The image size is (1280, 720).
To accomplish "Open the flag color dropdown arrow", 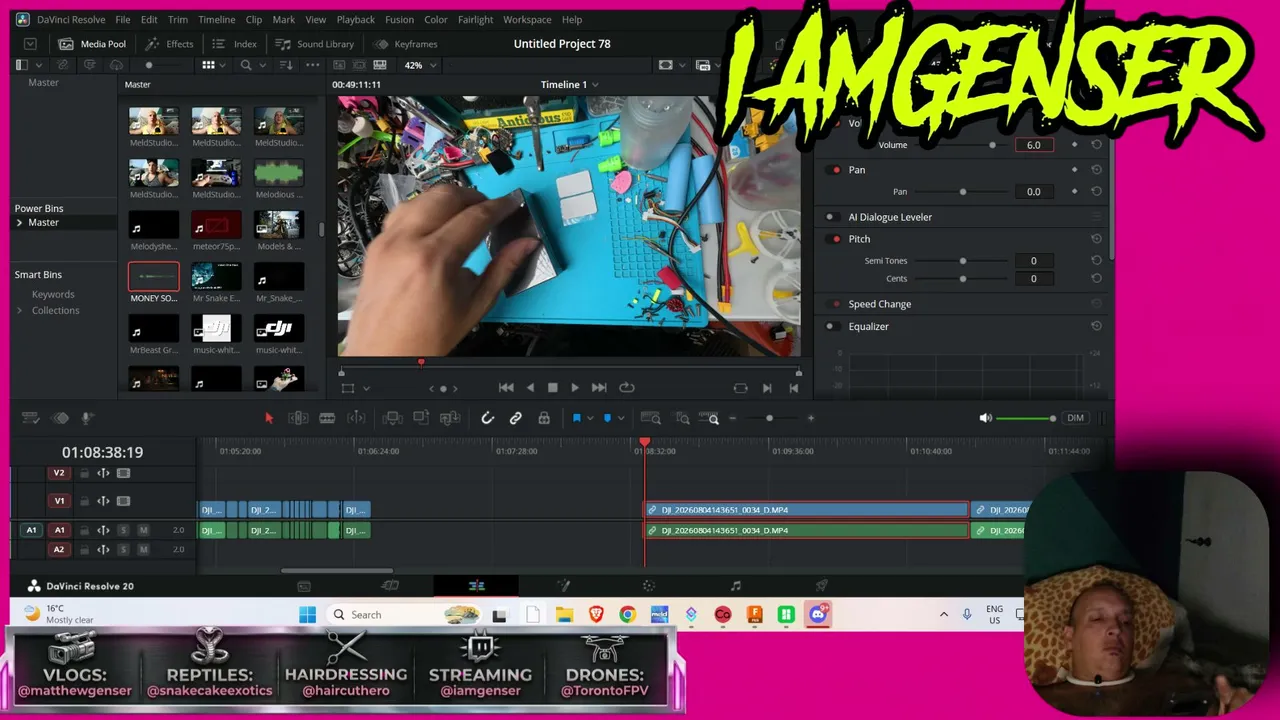I will (x=590, y=418).
